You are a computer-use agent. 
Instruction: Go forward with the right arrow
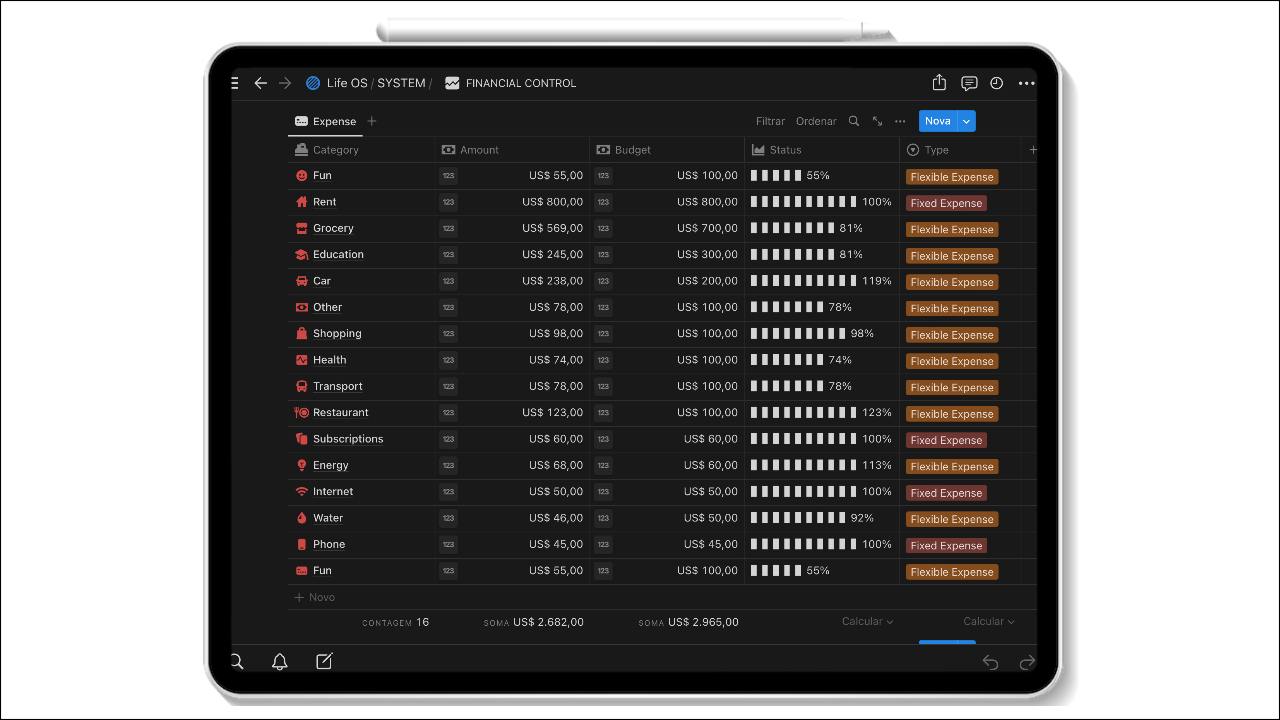coord(285,83)
